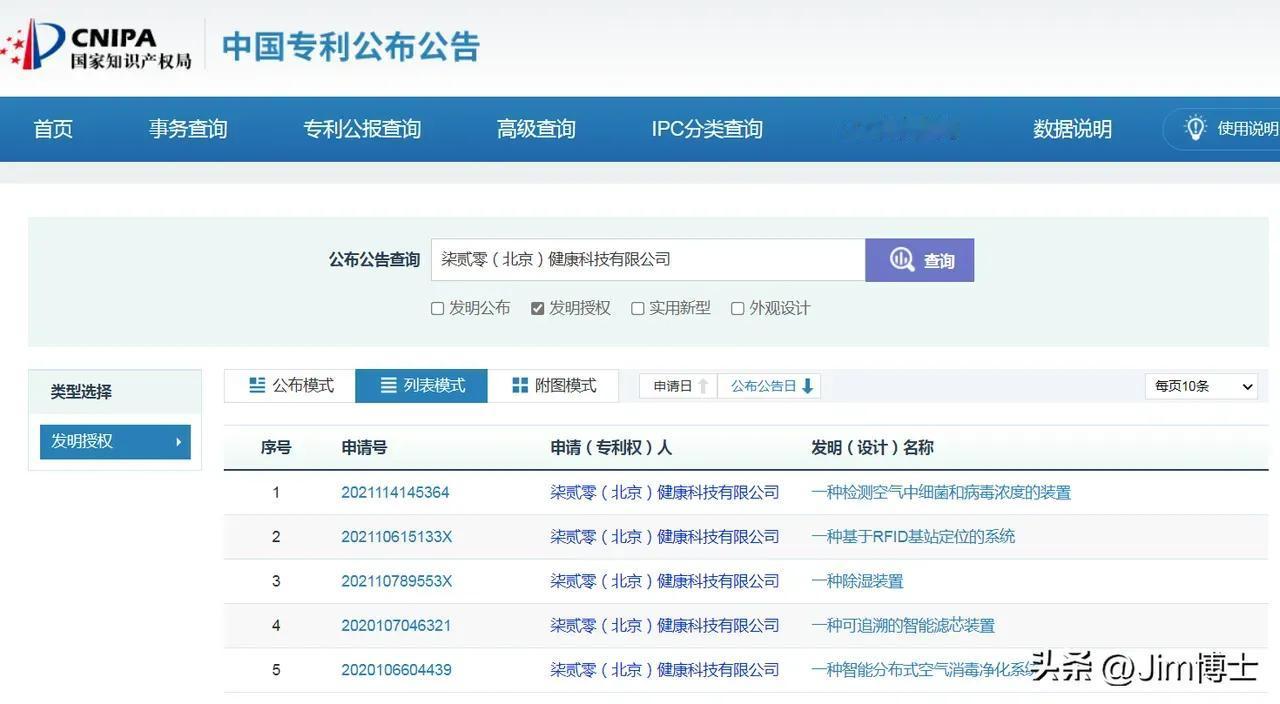Open patent 一种检测空气中细菌和病毒浓度的装置
The height and width of the screenshot is (704, 1280).
coord(941,492)
